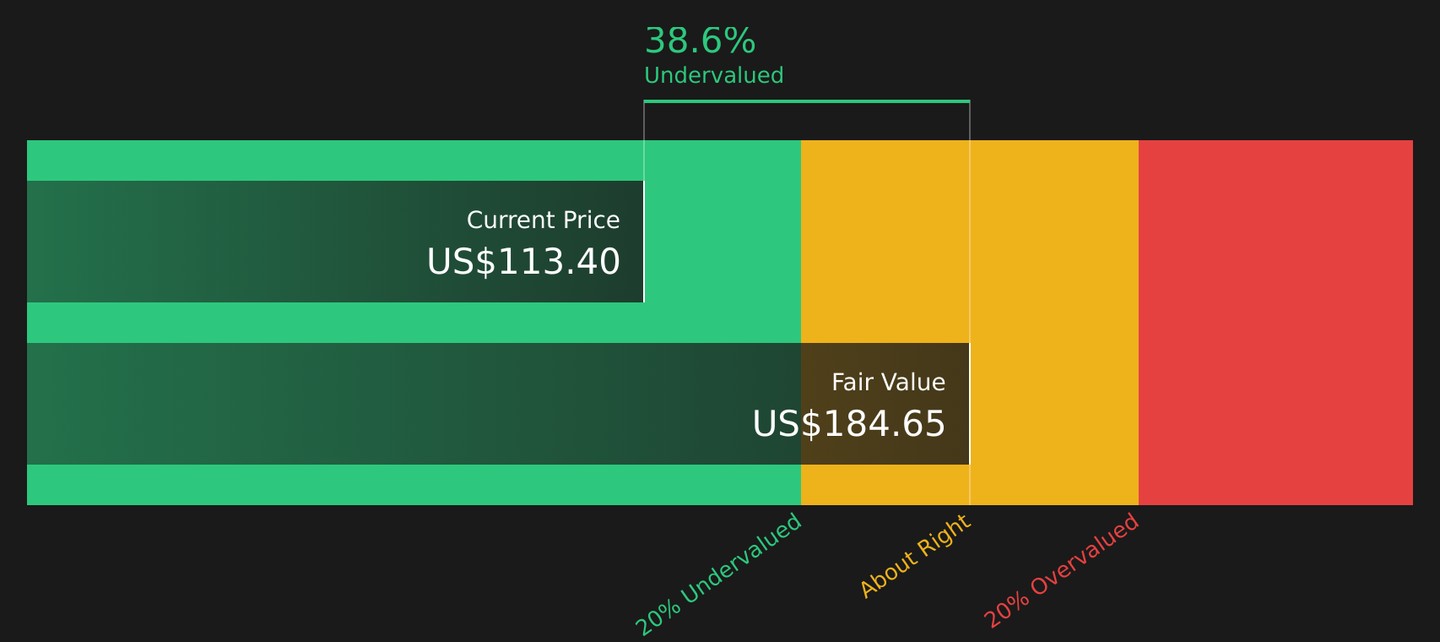This screenshot has height=642, width=1440.
Task: Click the yellow zone right of fair value line
Action: 1054,322
